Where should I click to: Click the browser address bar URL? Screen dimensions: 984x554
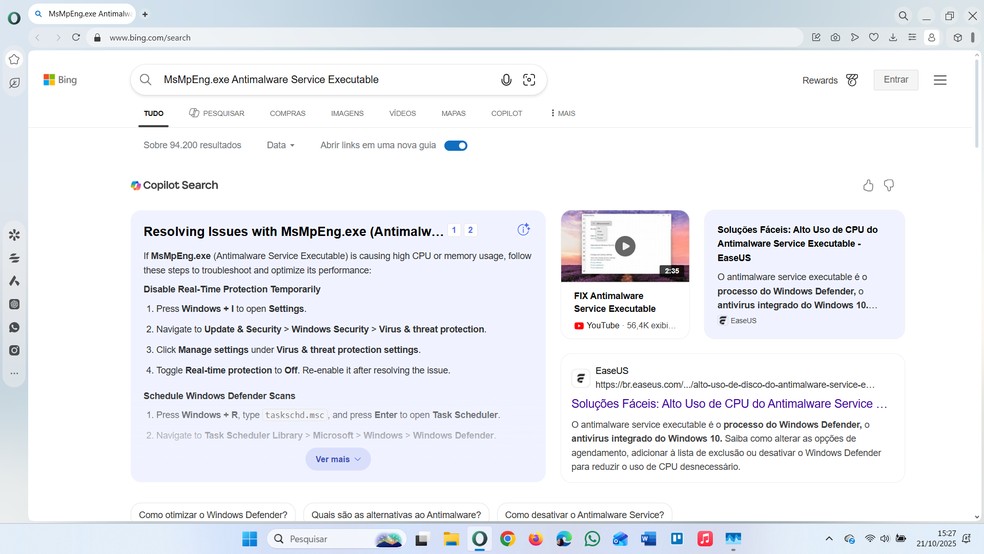150,38
